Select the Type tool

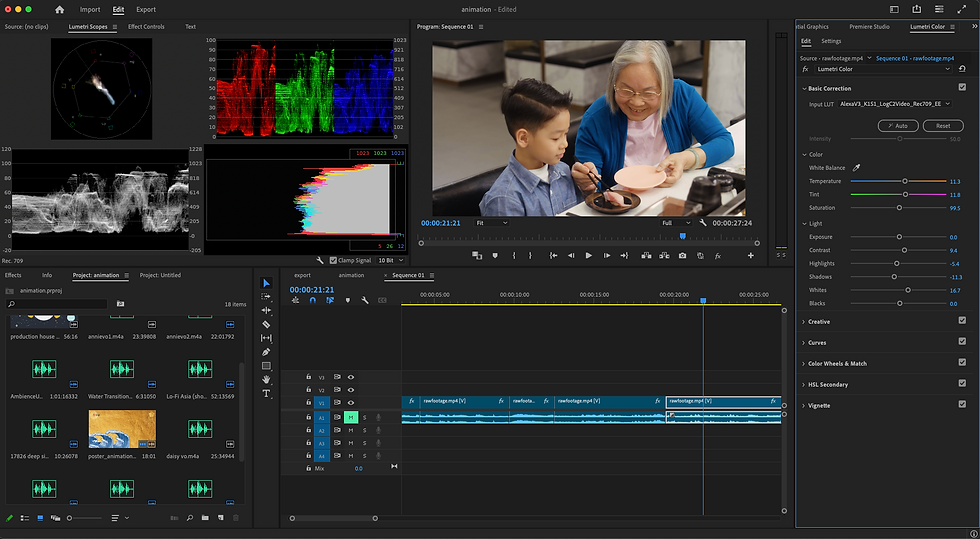pos(266,393)
